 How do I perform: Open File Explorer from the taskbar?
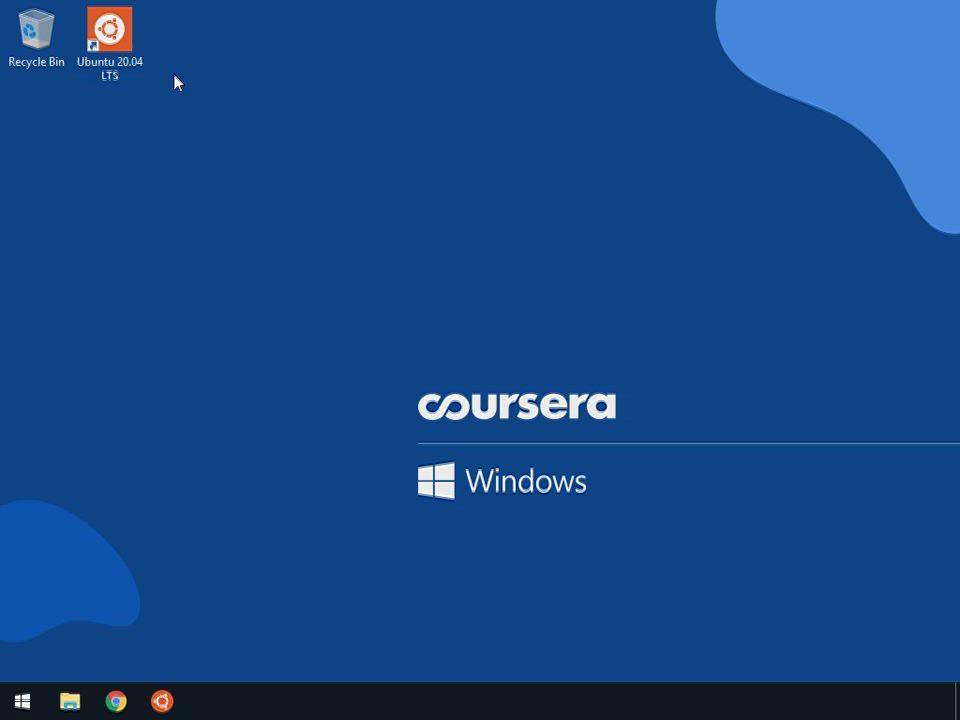[x=70, y=701]
